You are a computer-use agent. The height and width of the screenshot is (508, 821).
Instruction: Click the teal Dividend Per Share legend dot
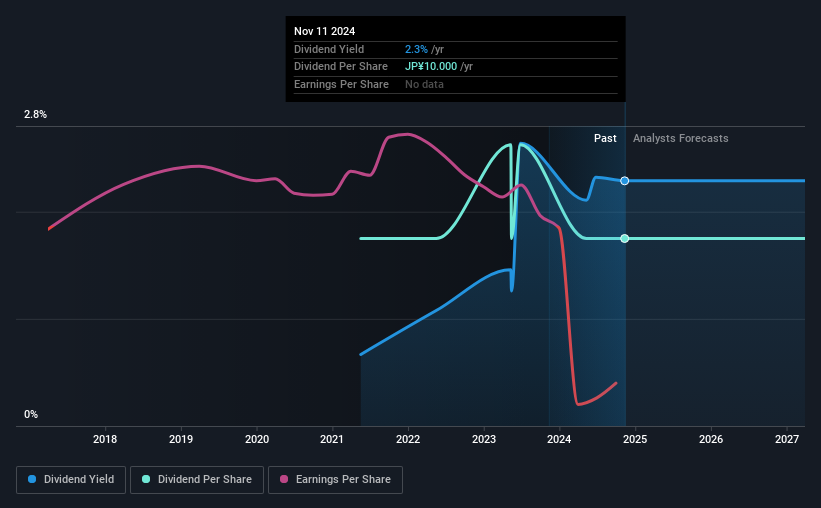tap(146, 479)
